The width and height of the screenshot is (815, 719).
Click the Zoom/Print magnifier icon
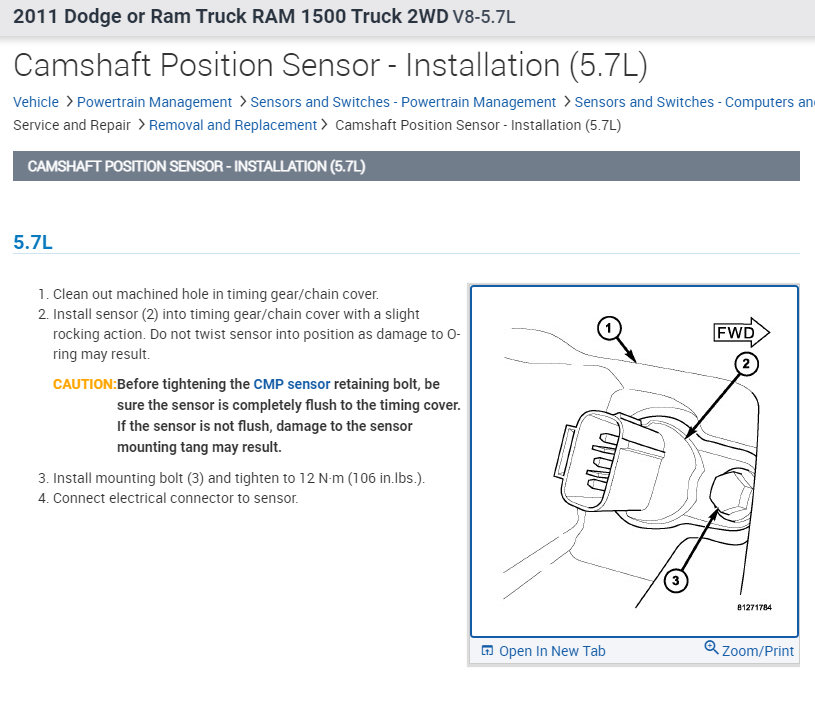711,648
